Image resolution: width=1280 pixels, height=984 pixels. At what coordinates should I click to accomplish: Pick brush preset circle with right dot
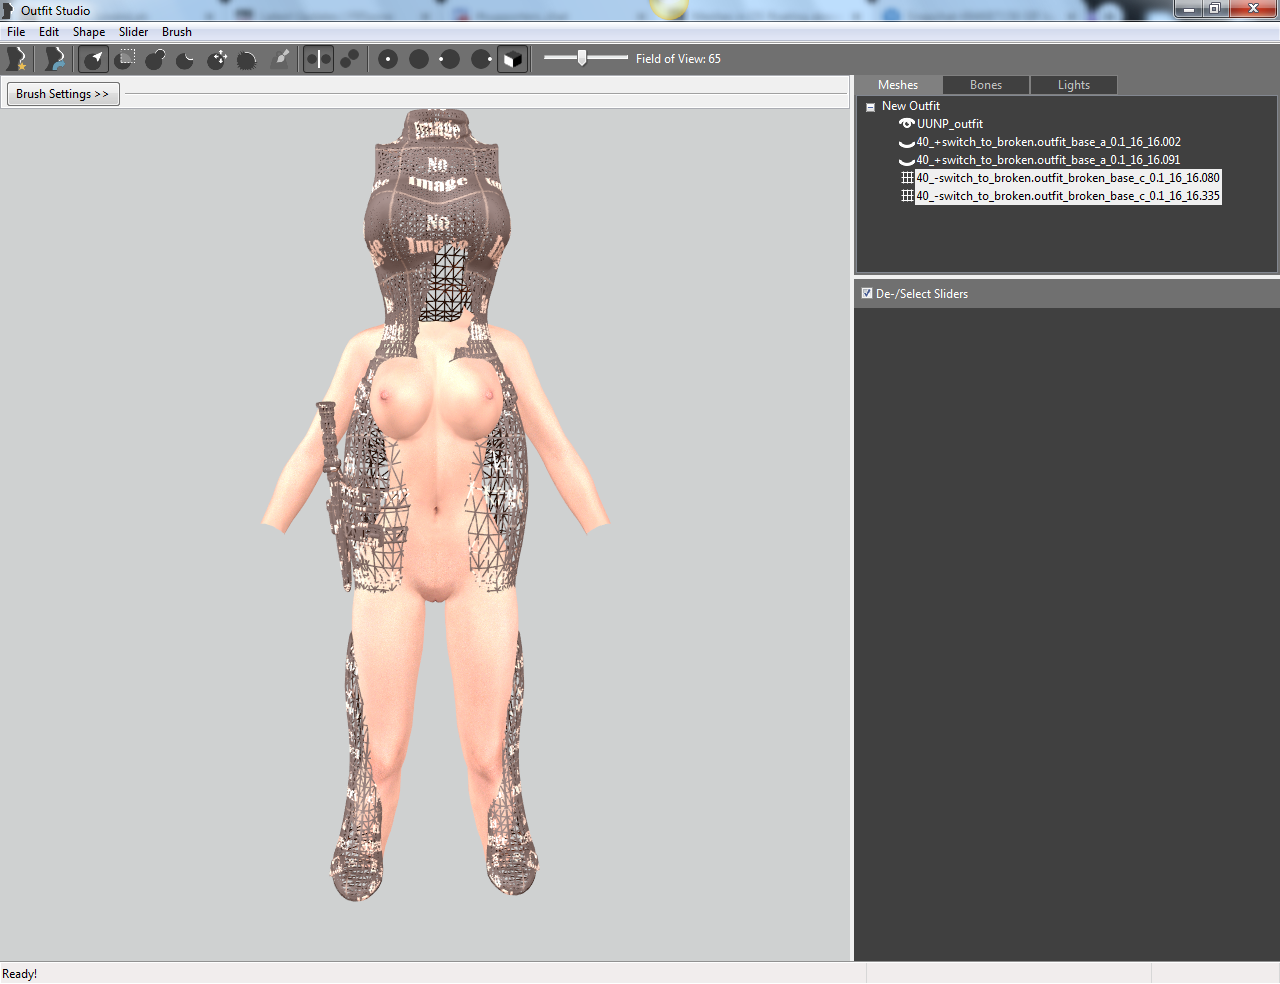pos(481,59)
